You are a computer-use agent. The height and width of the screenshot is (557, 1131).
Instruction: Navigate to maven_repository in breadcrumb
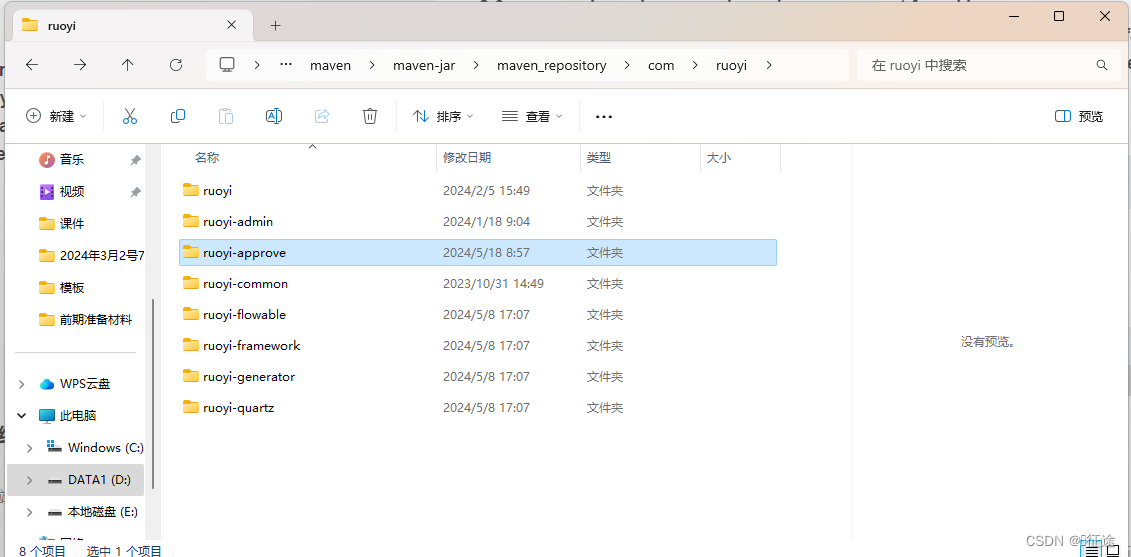click(552, 65)
